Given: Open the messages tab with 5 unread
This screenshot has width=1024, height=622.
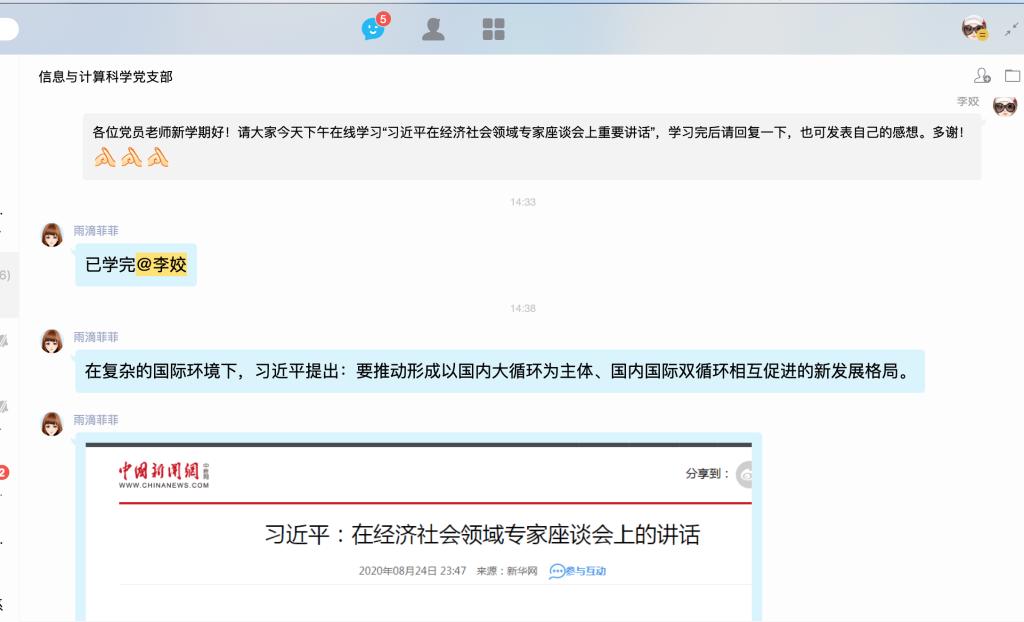Looking at the screenshot, I should (x=373, y=29).
